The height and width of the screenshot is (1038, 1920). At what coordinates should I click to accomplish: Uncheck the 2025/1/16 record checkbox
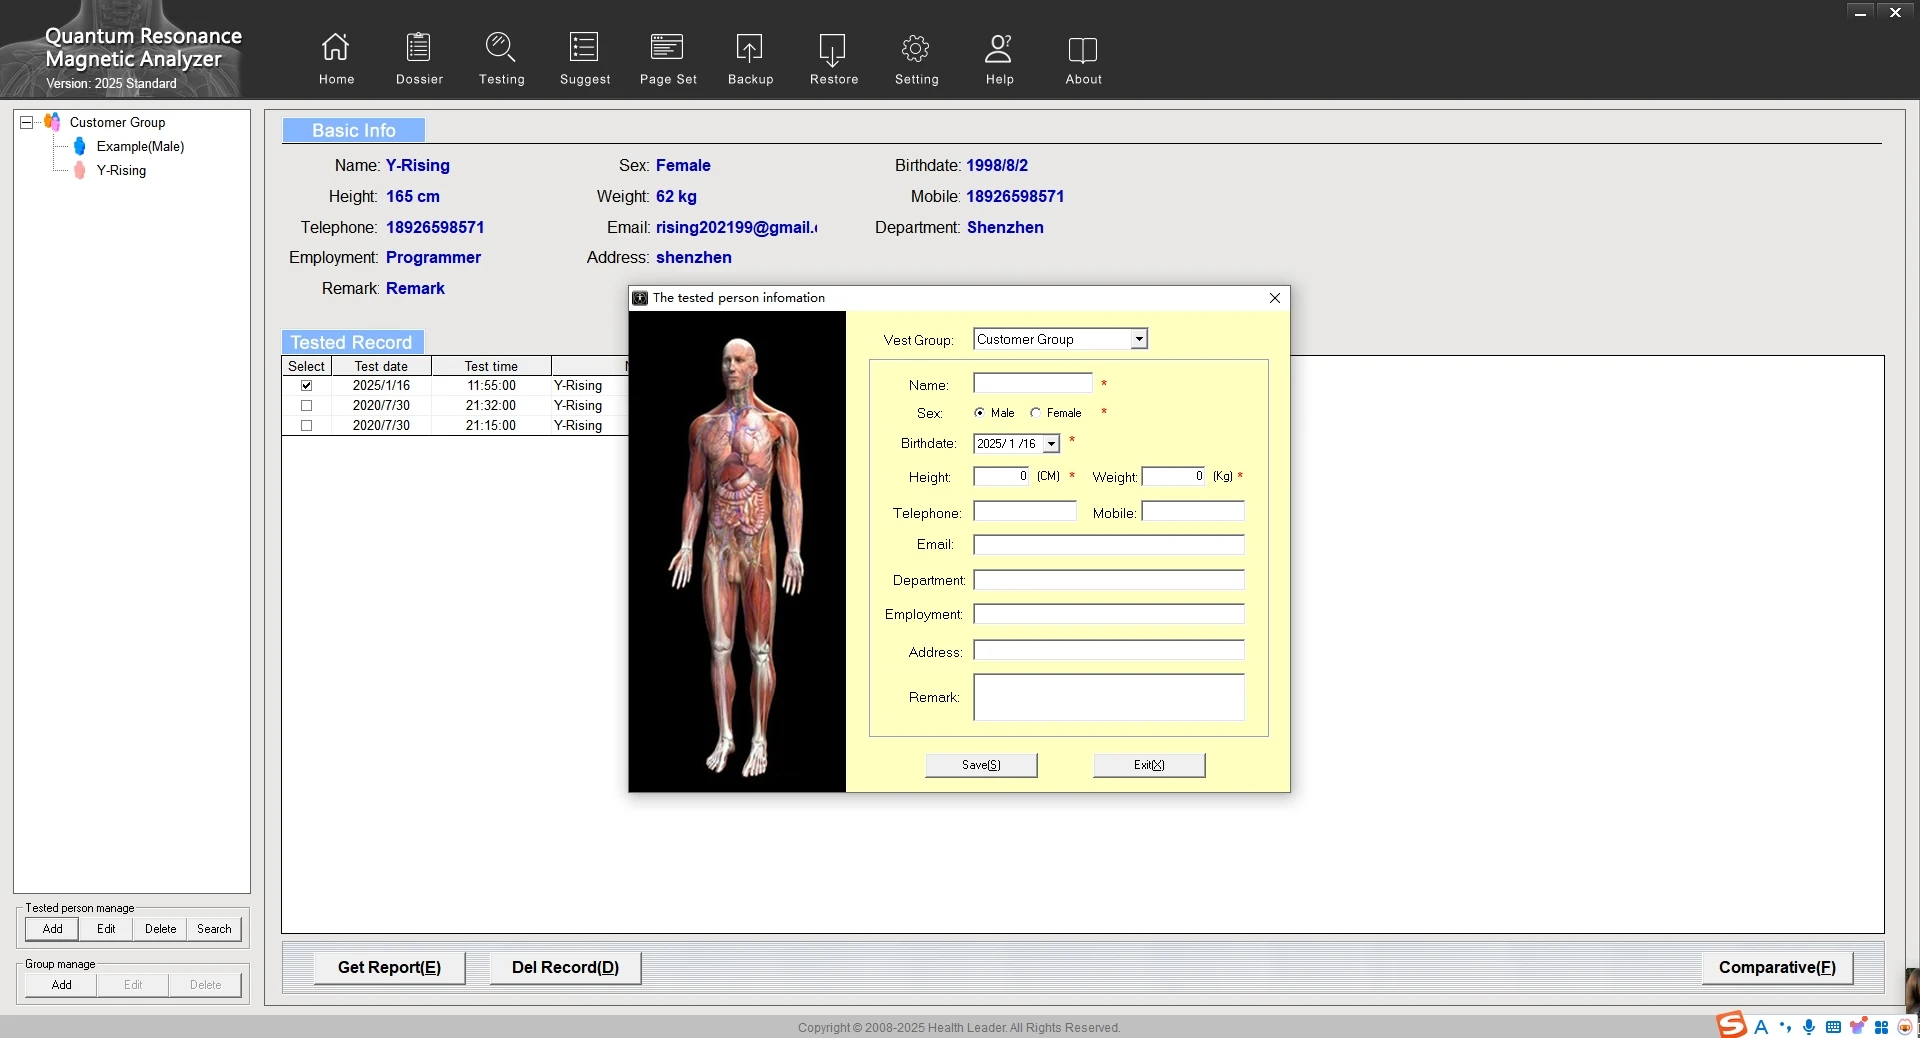pos(307,386)
